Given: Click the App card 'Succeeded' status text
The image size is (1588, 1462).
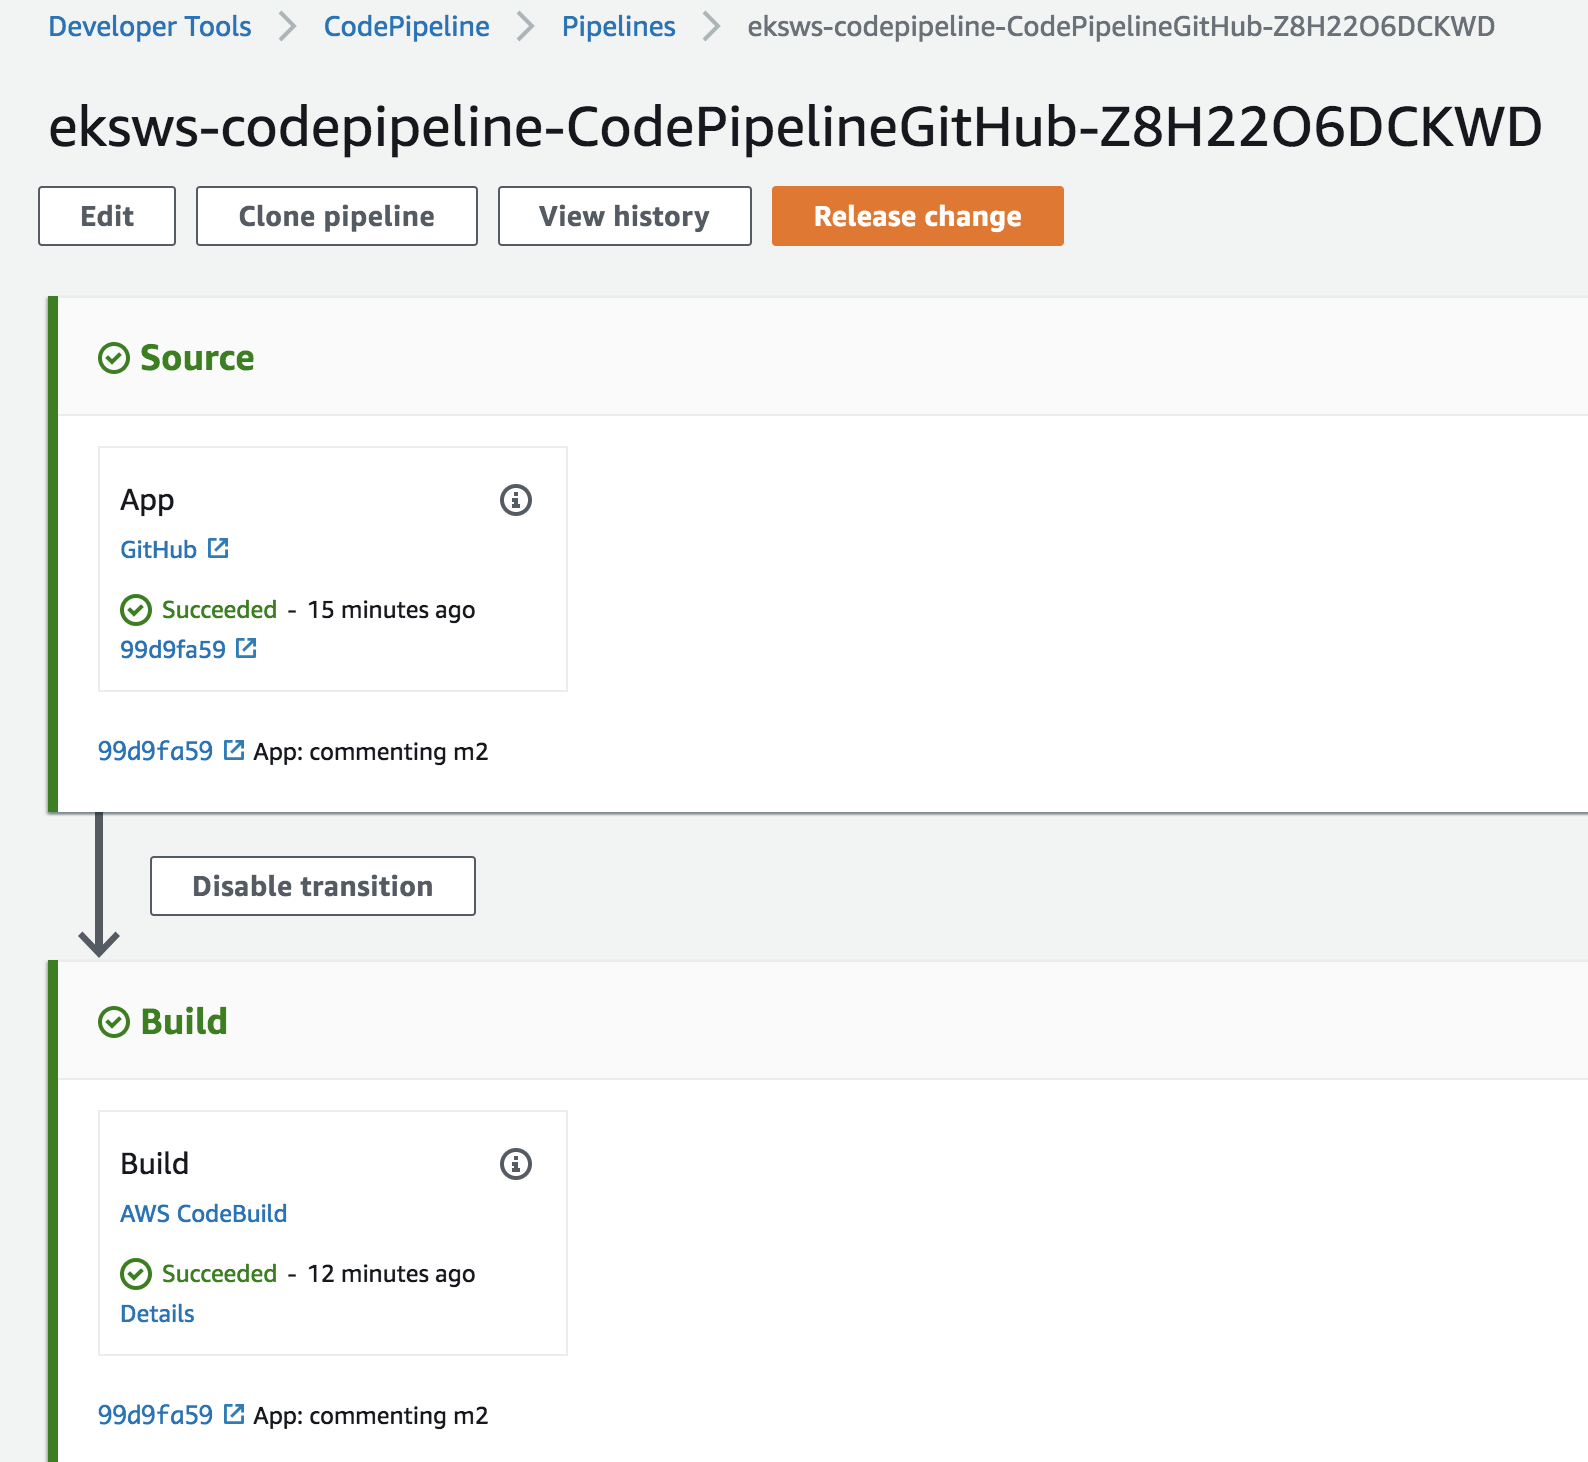Looking at the screenshot, I should [x=219, y=610].
